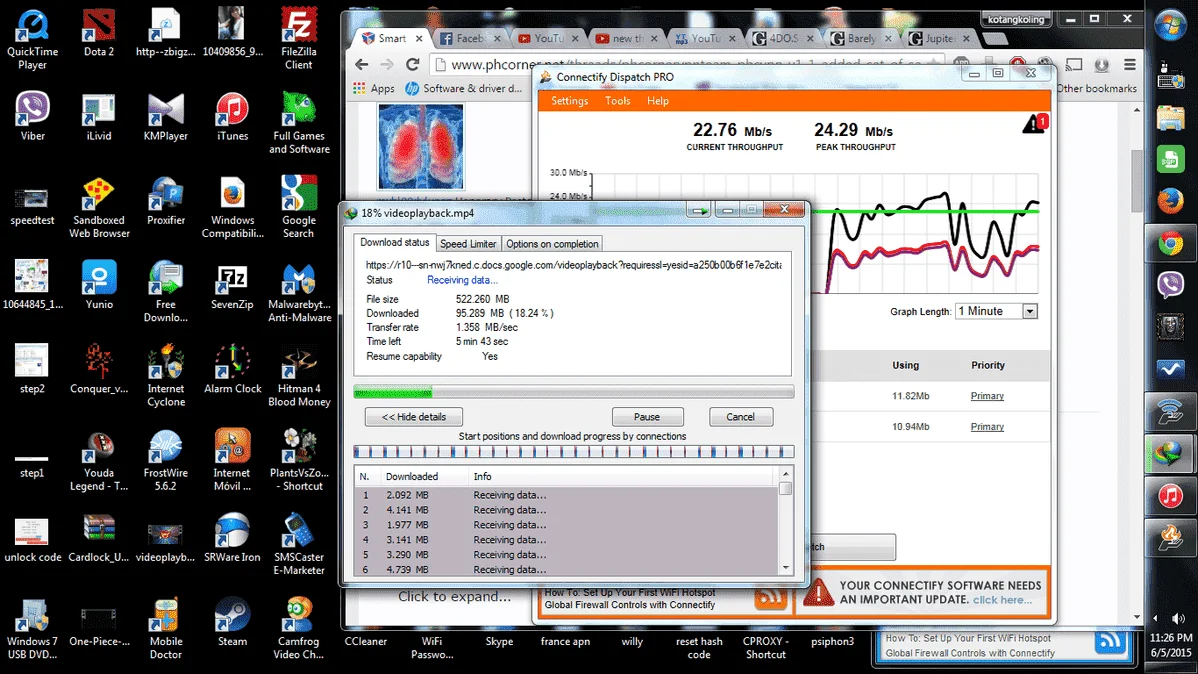Click Downloaded column header

click(423, 476)
